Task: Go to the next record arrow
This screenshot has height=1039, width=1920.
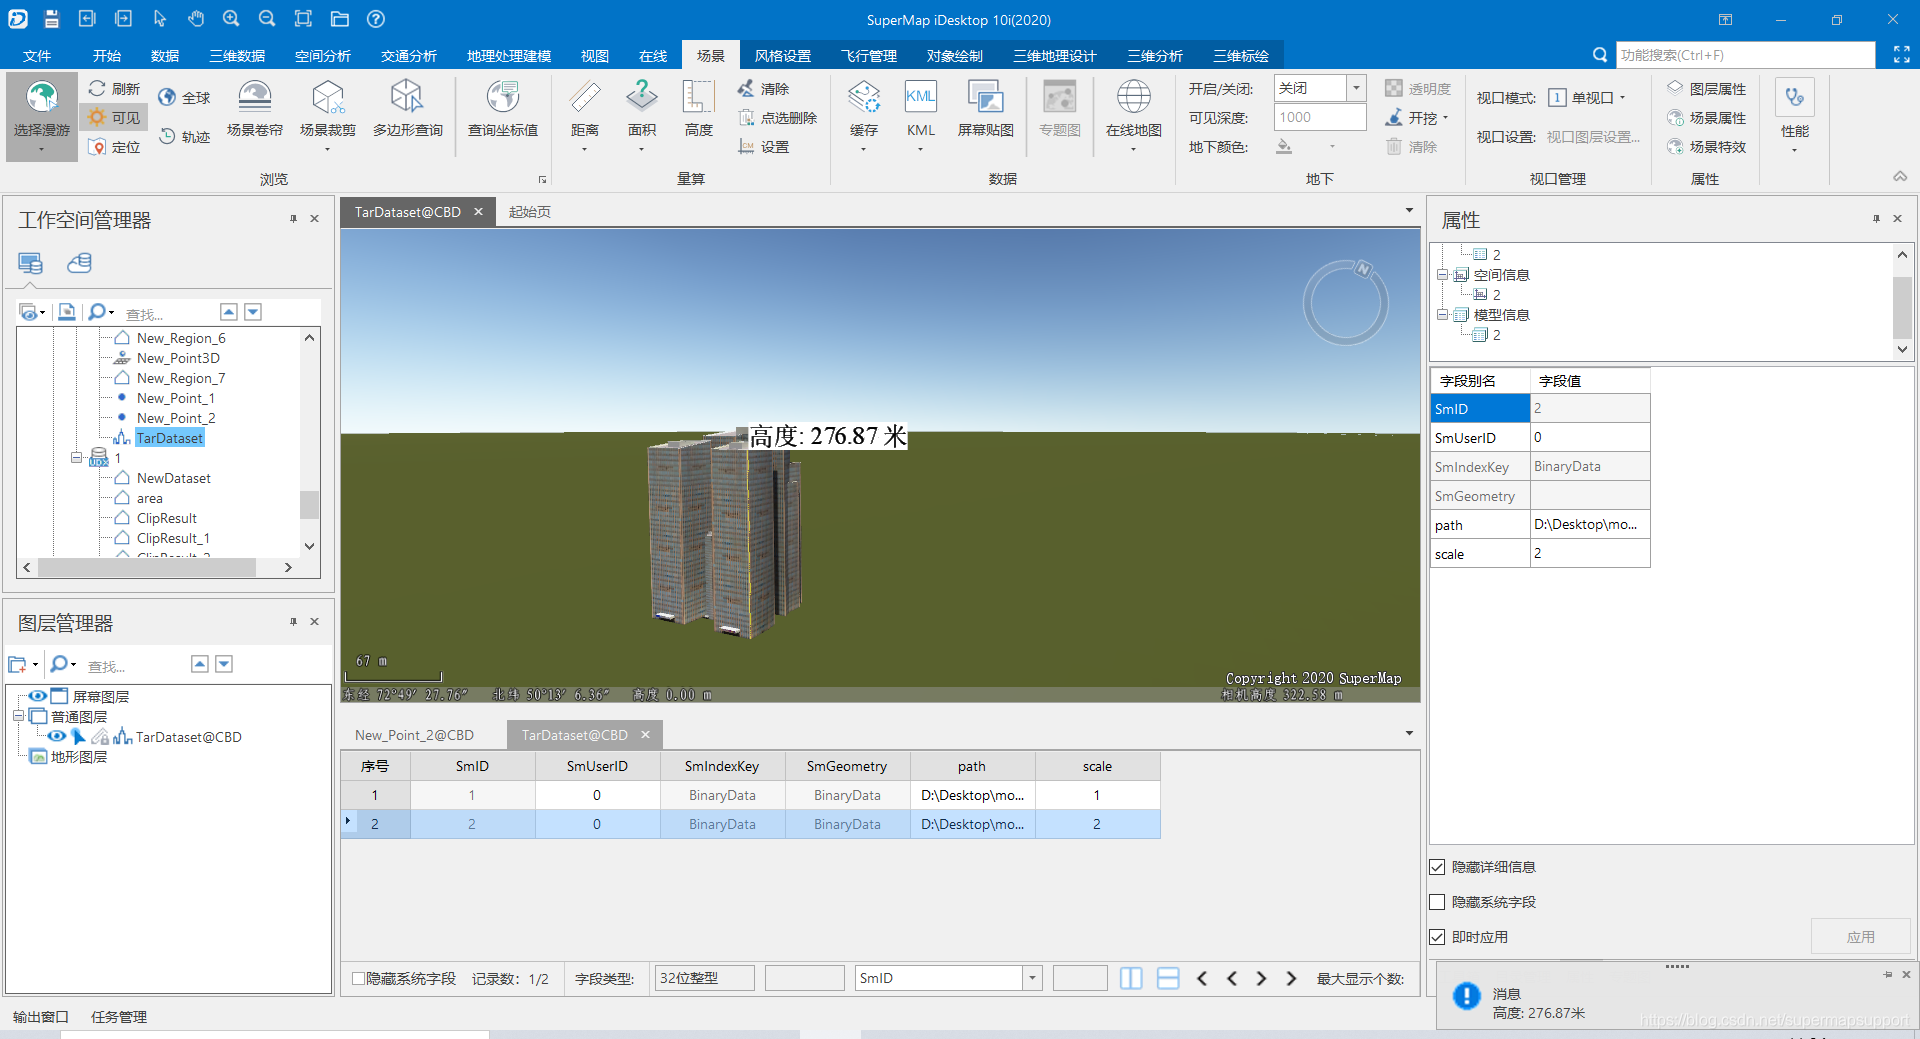Action: (1261, 978)
